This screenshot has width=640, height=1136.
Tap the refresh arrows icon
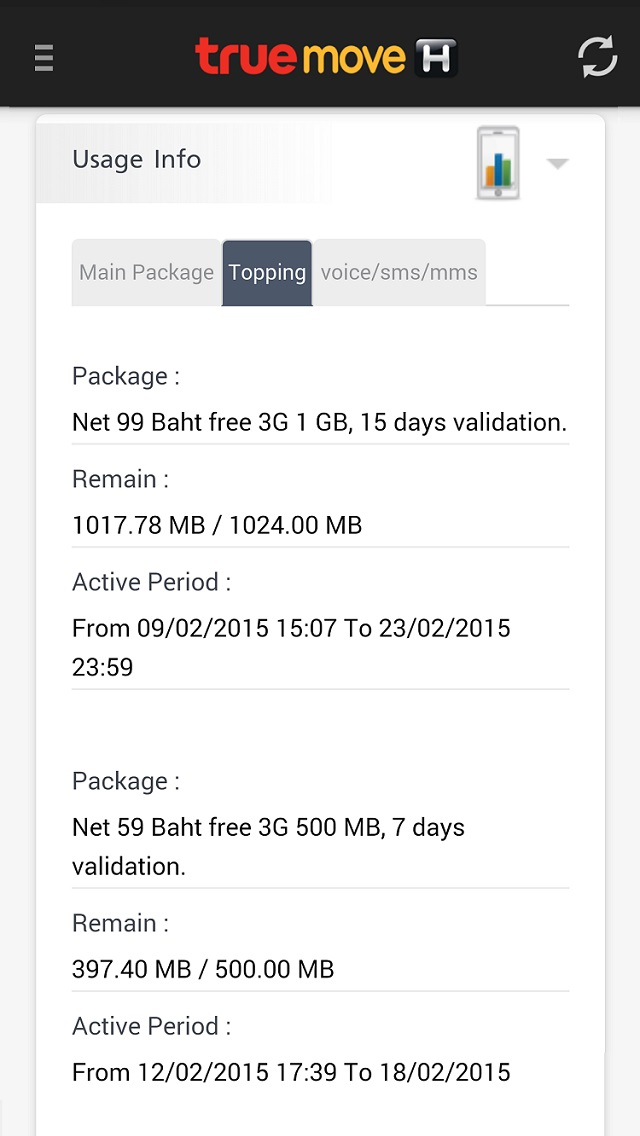[x=597, y=57]
